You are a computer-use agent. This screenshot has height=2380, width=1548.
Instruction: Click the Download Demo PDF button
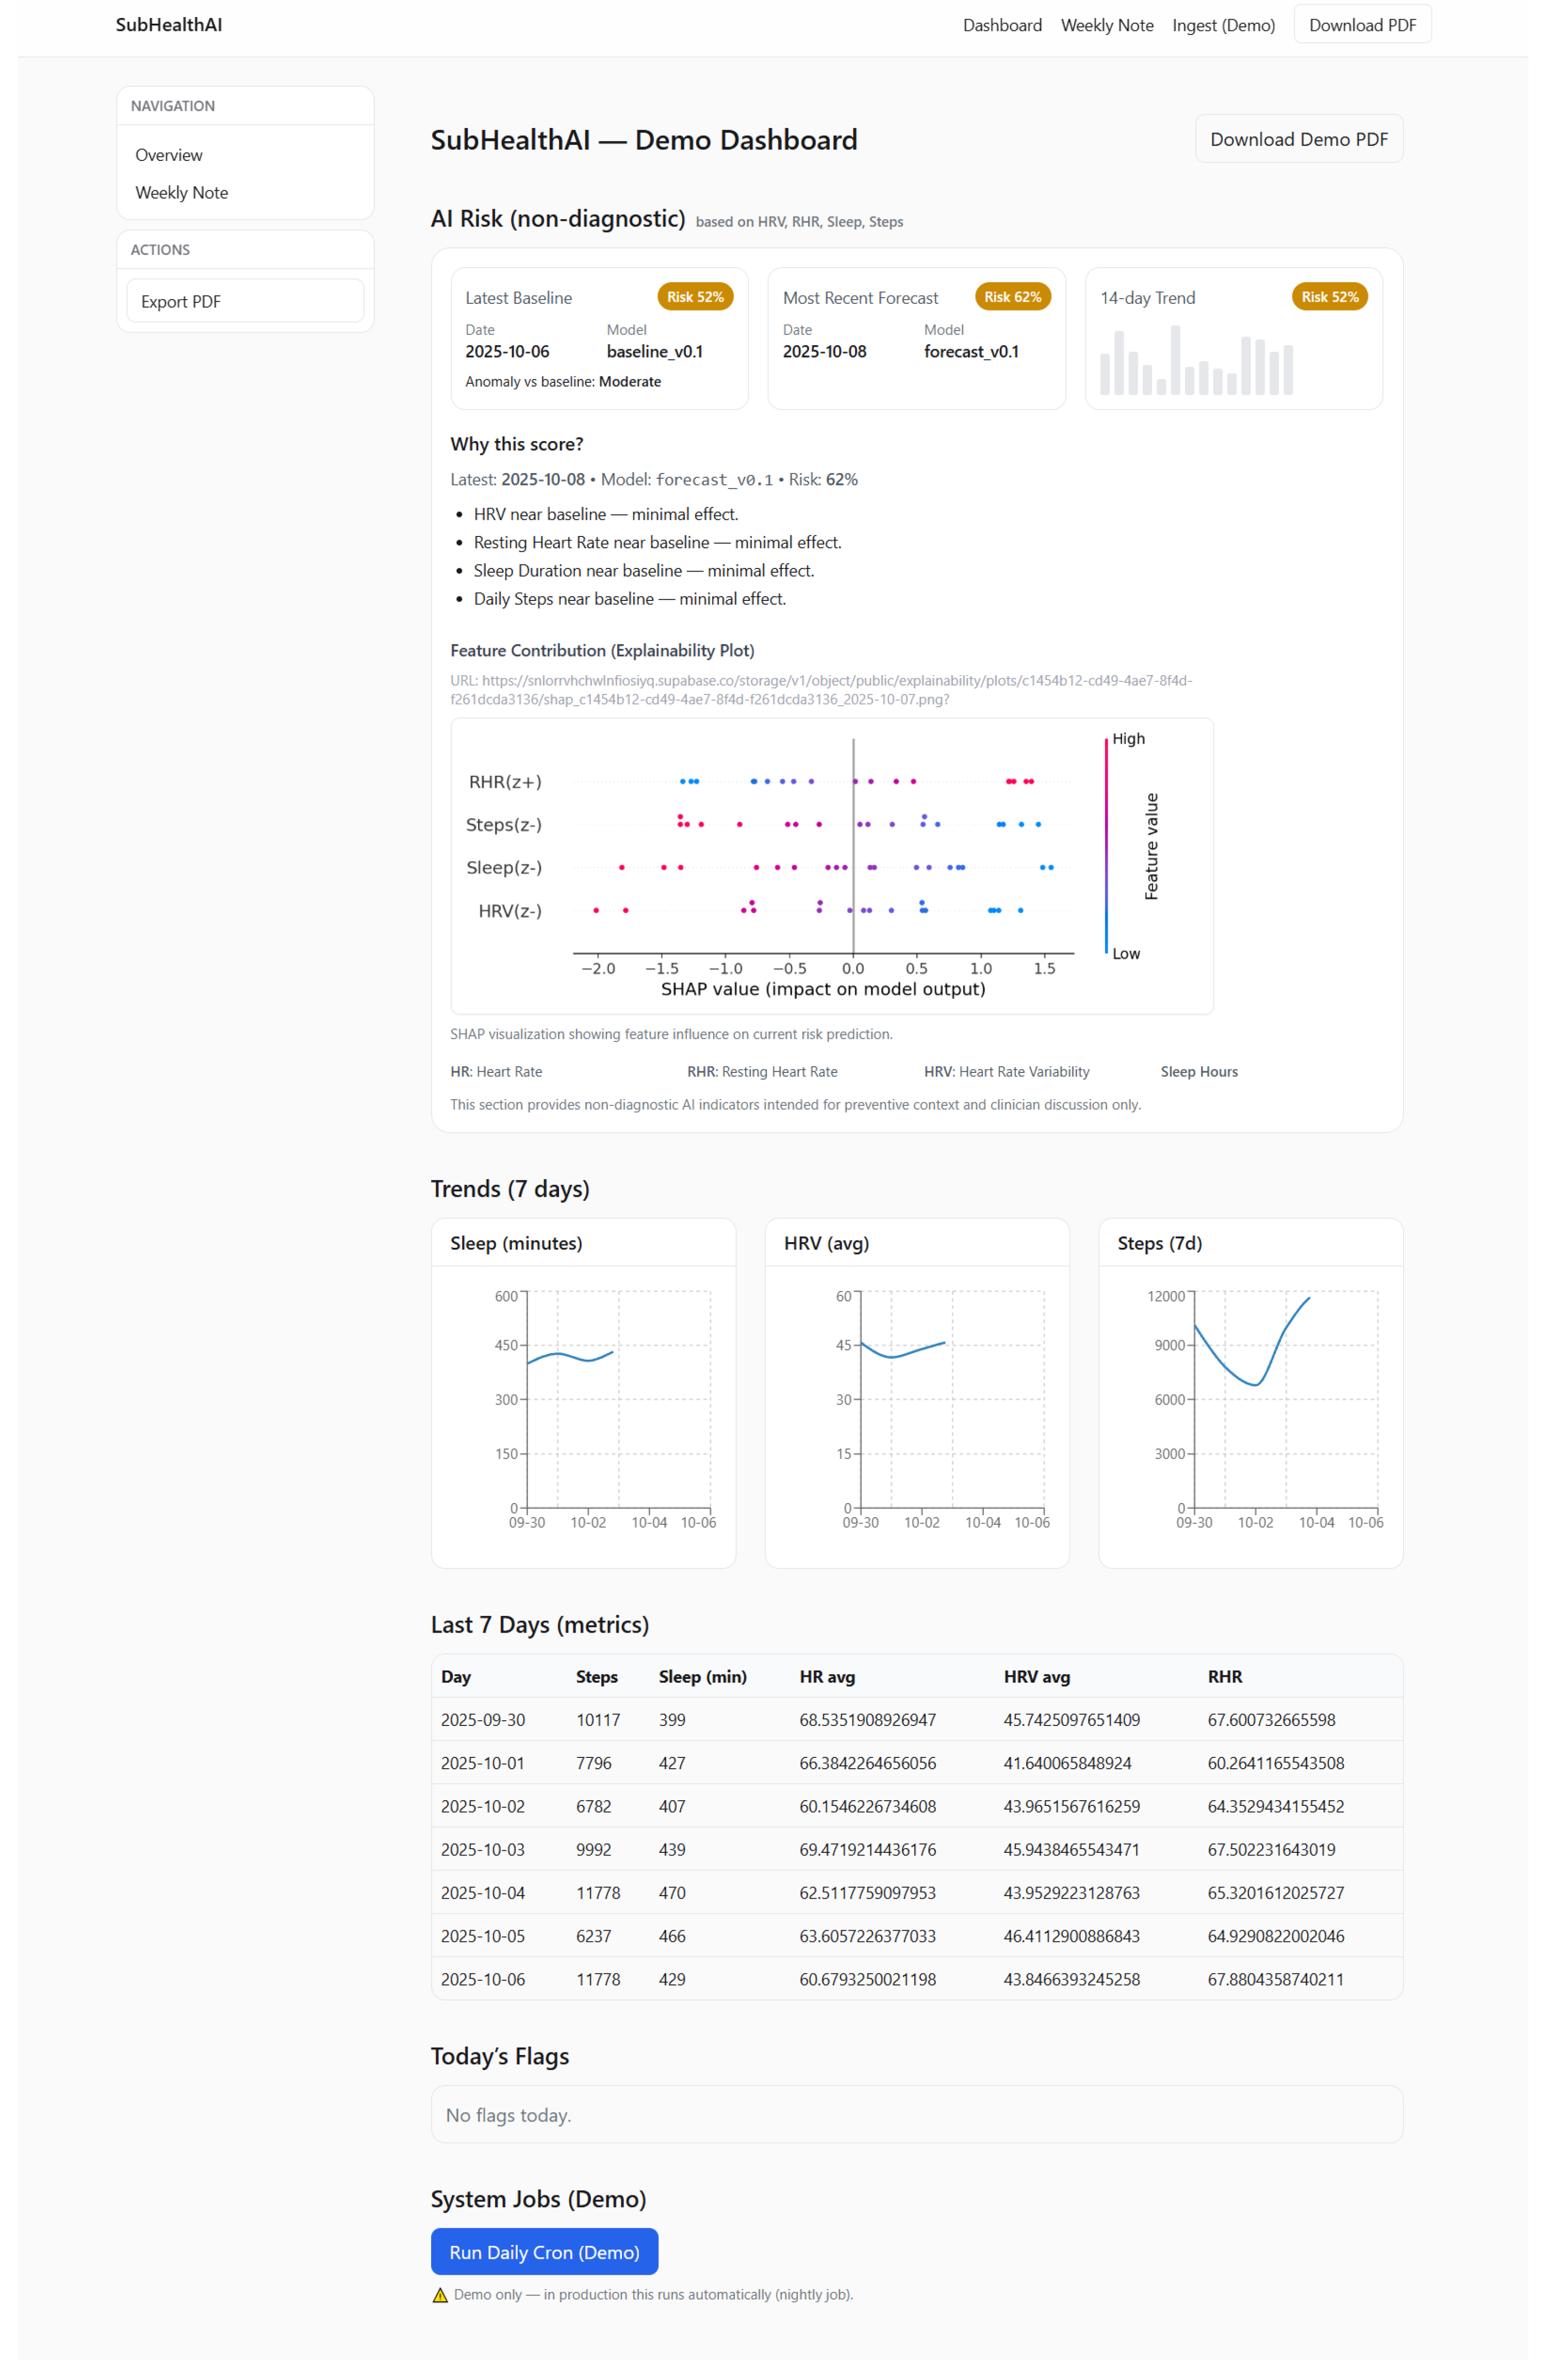click(1298, 139)
